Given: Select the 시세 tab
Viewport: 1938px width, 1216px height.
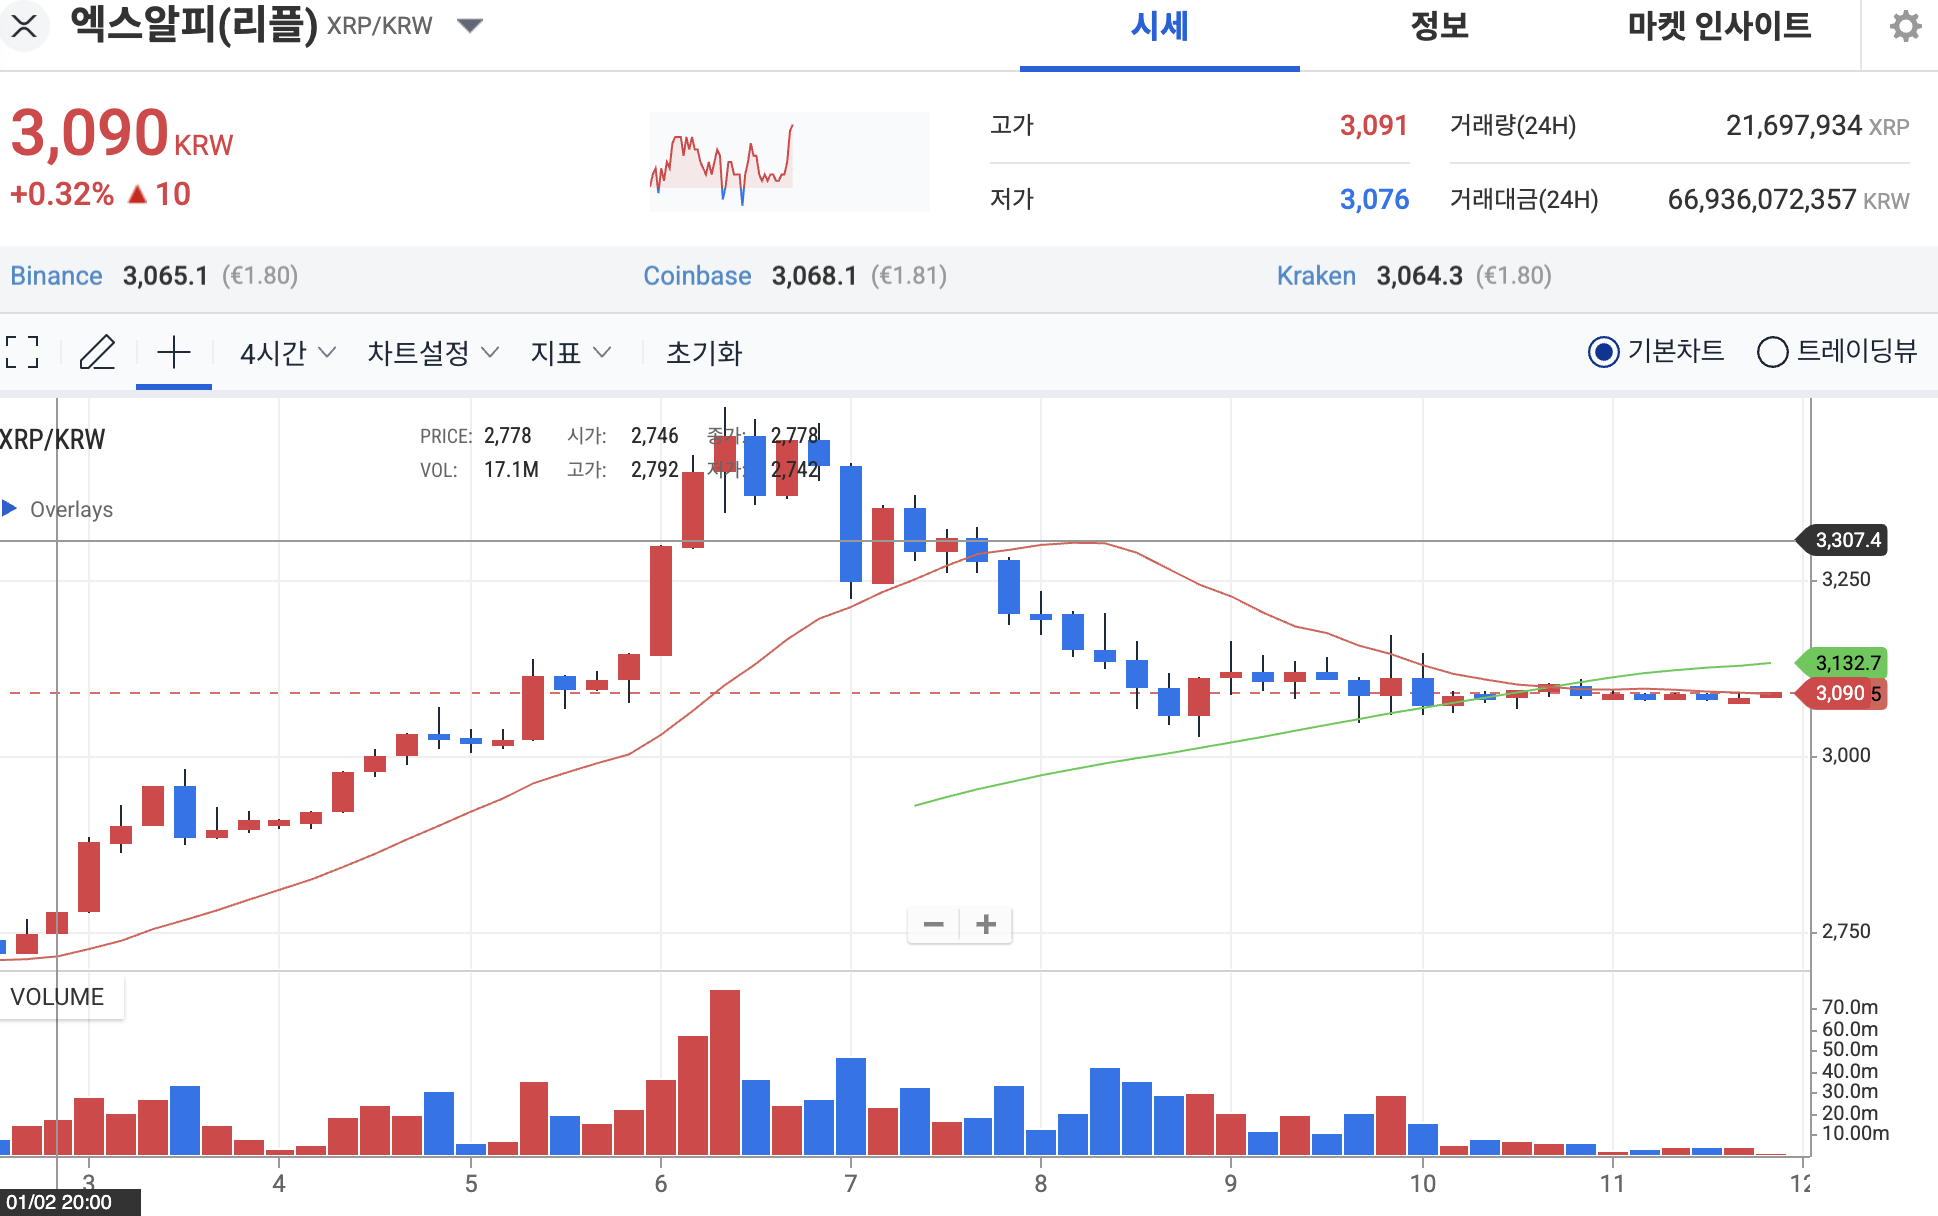Looking at the screenshot, I should (x=1157, y=27).
